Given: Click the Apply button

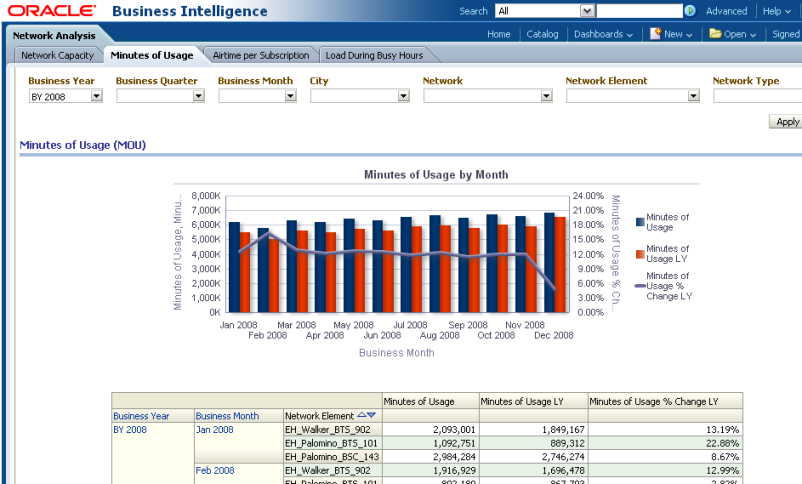Looking at the screenshot, I should pyautogui.click(x=787, y=122).
